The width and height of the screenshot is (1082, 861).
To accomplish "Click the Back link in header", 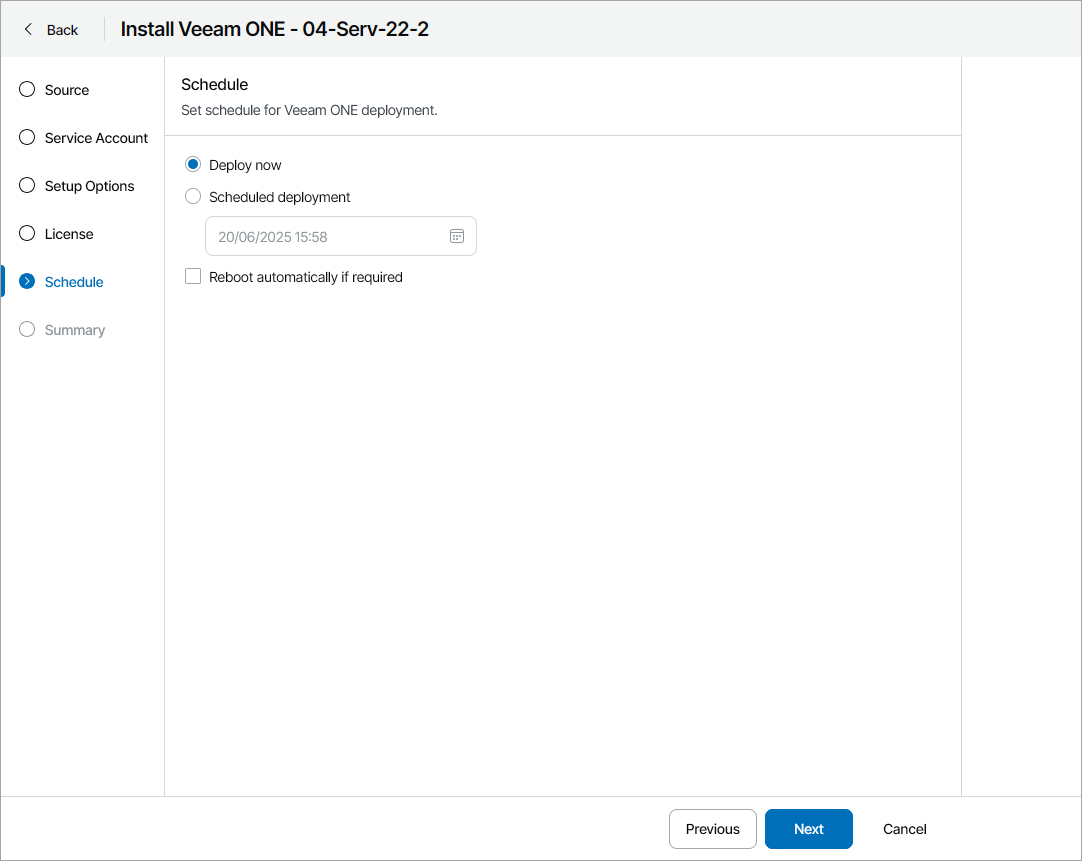I will coord(62,30).
